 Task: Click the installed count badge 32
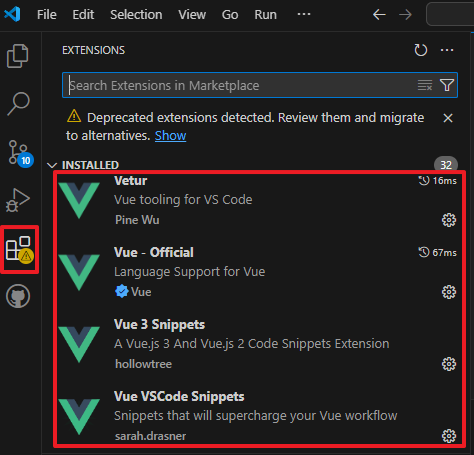click(446, 165)
